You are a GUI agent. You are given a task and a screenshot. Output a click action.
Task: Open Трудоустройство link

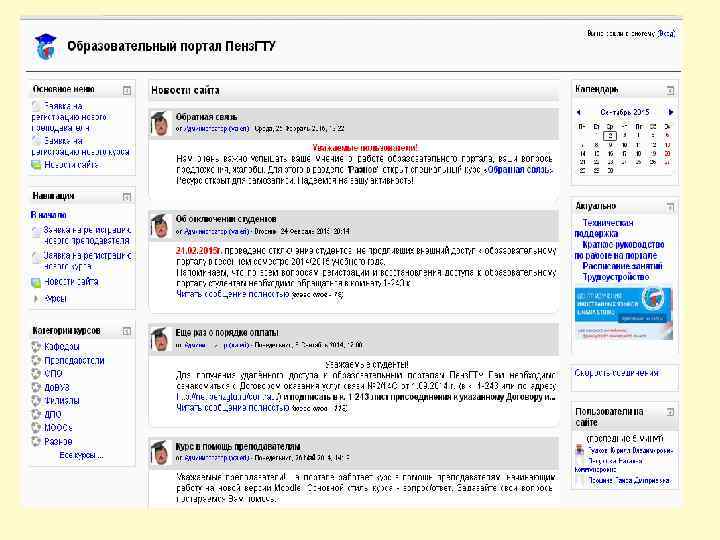tap(616, 277)
